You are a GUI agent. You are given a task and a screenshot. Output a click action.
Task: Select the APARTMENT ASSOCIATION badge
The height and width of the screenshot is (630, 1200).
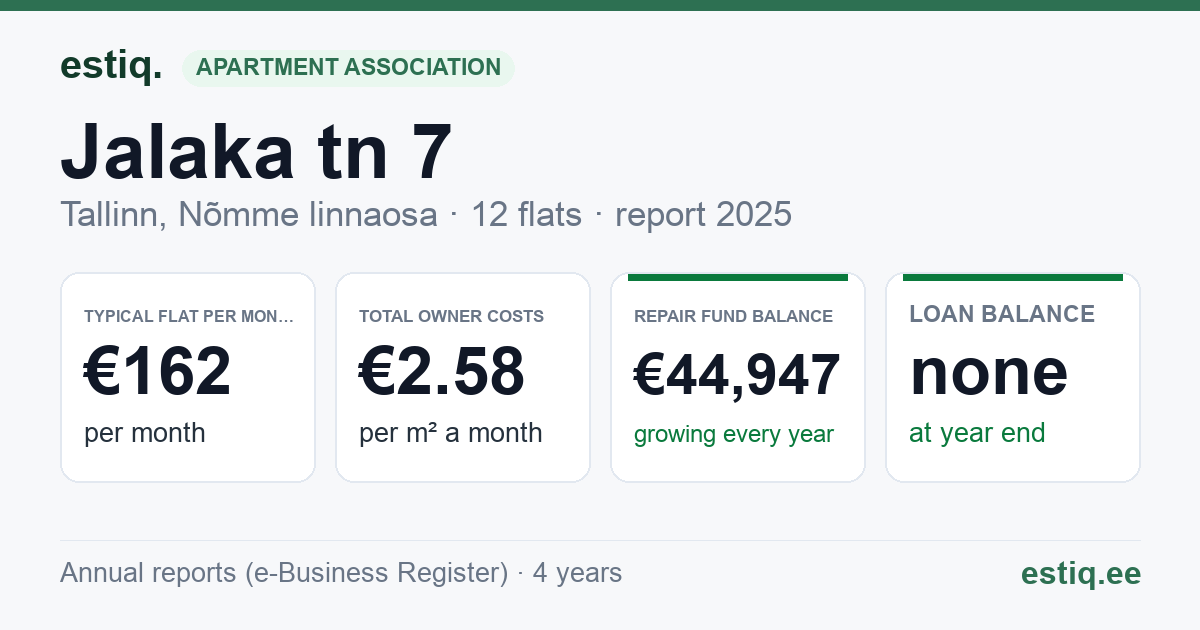pos(348,68)
